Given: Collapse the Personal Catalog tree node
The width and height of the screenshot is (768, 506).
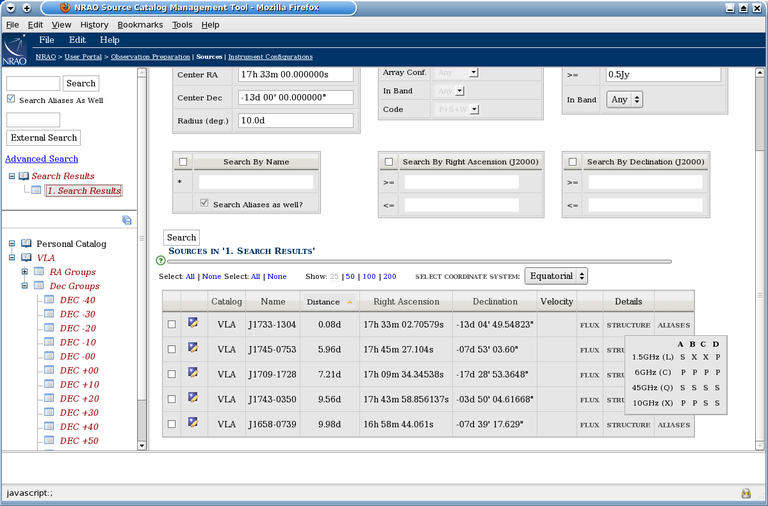Looking at the screenshot, I should coord(12,243).
